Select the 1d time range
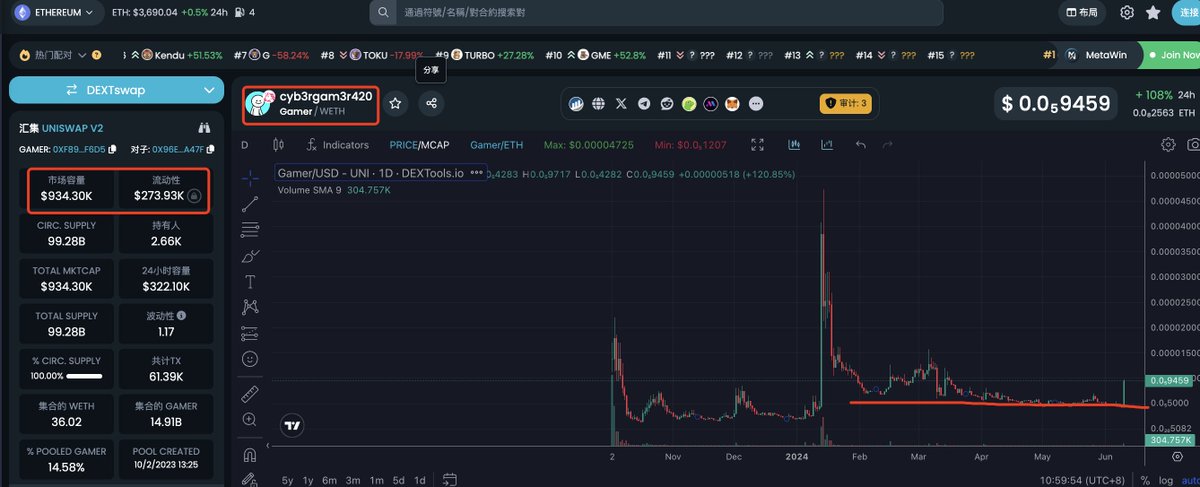The height and width of the screenshot is (487, 1200). 420,480
